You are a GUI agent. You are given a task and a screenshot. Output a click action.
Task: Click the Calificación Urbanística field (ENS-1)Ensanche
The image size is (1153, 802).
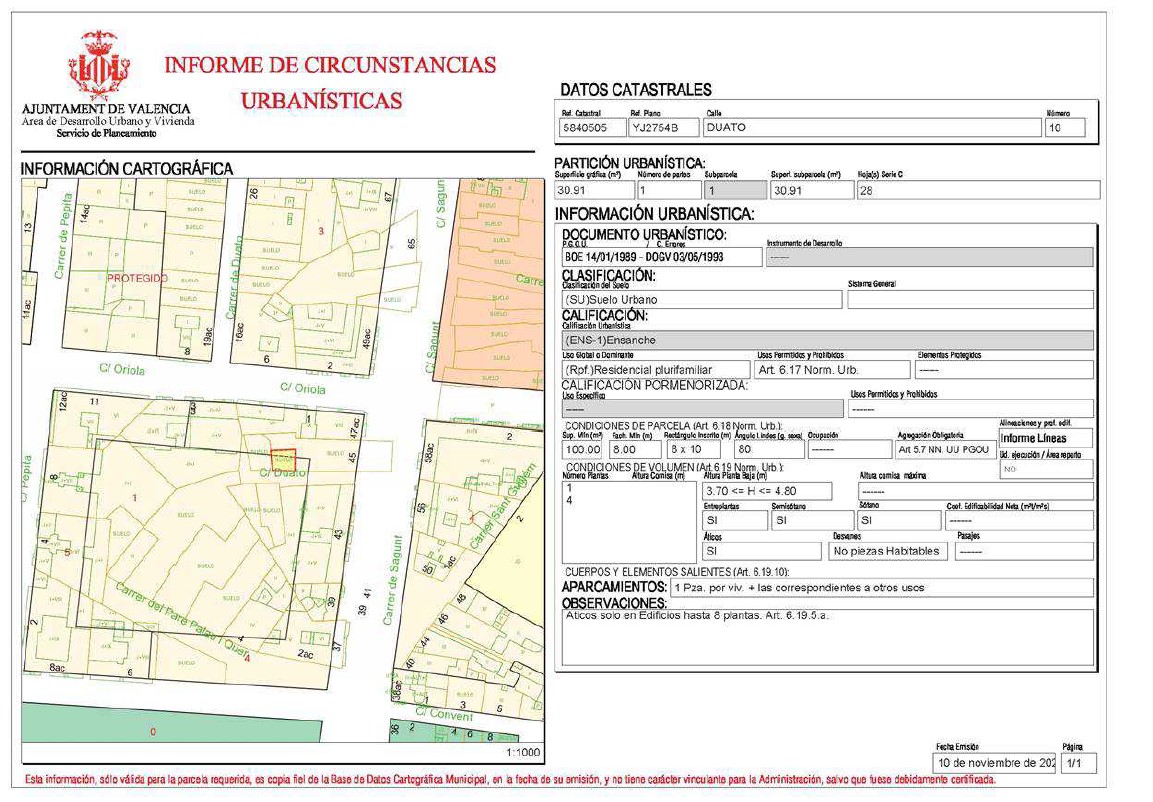tap(828, 340)
